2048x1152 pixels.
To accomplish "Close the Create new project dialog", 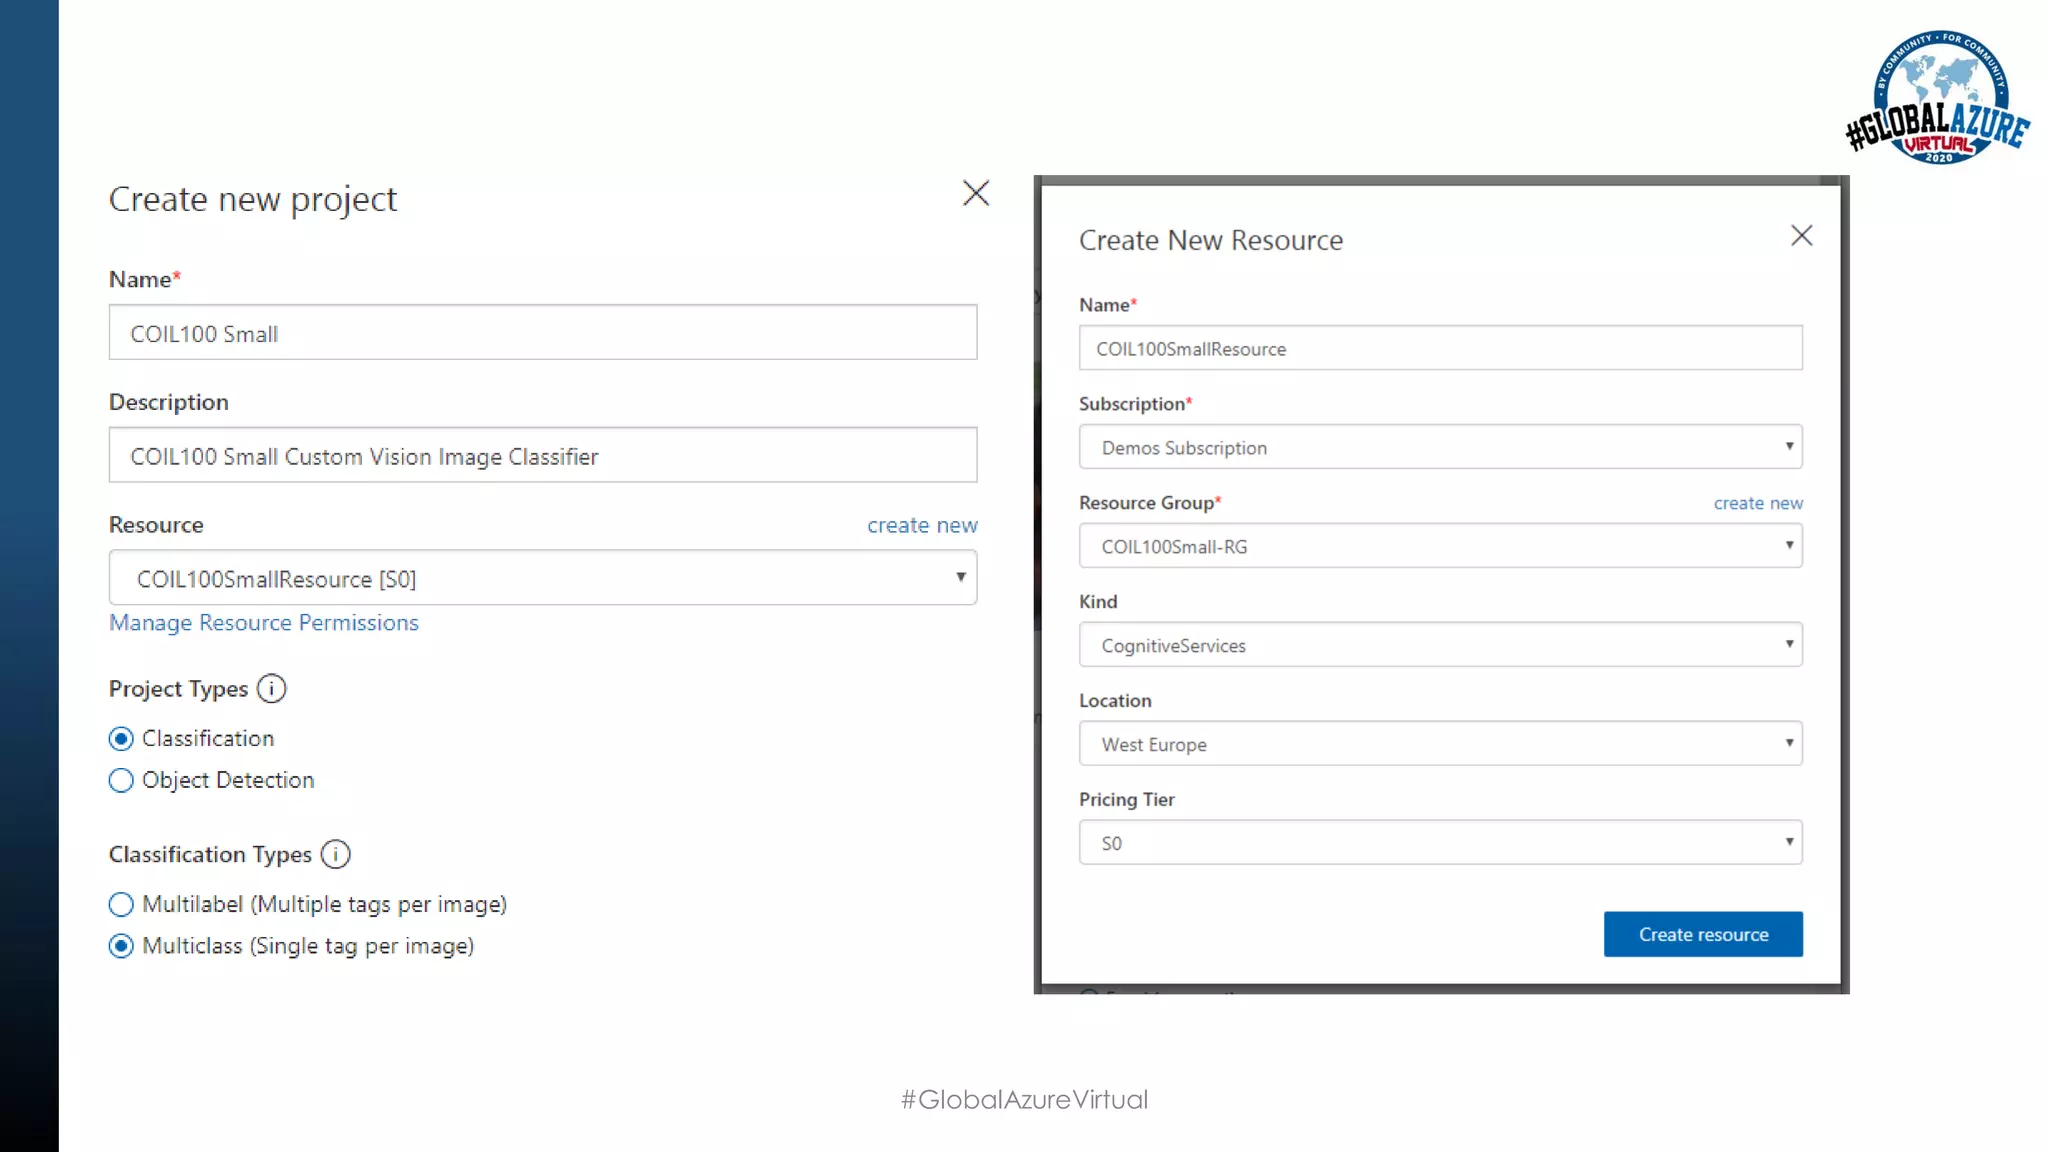I will 976,193.
